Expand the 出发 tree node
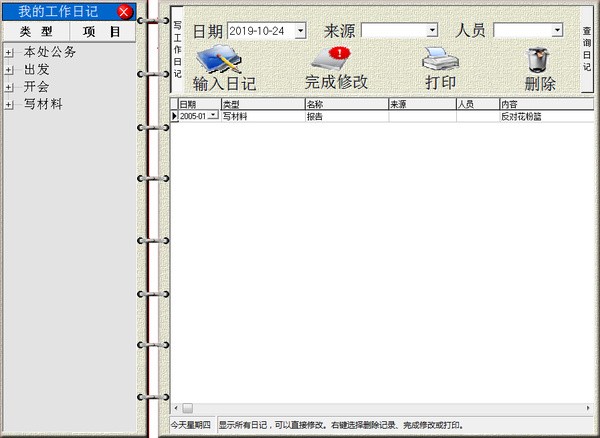This screenshot has height=438, width=600. tap(9, 70)
